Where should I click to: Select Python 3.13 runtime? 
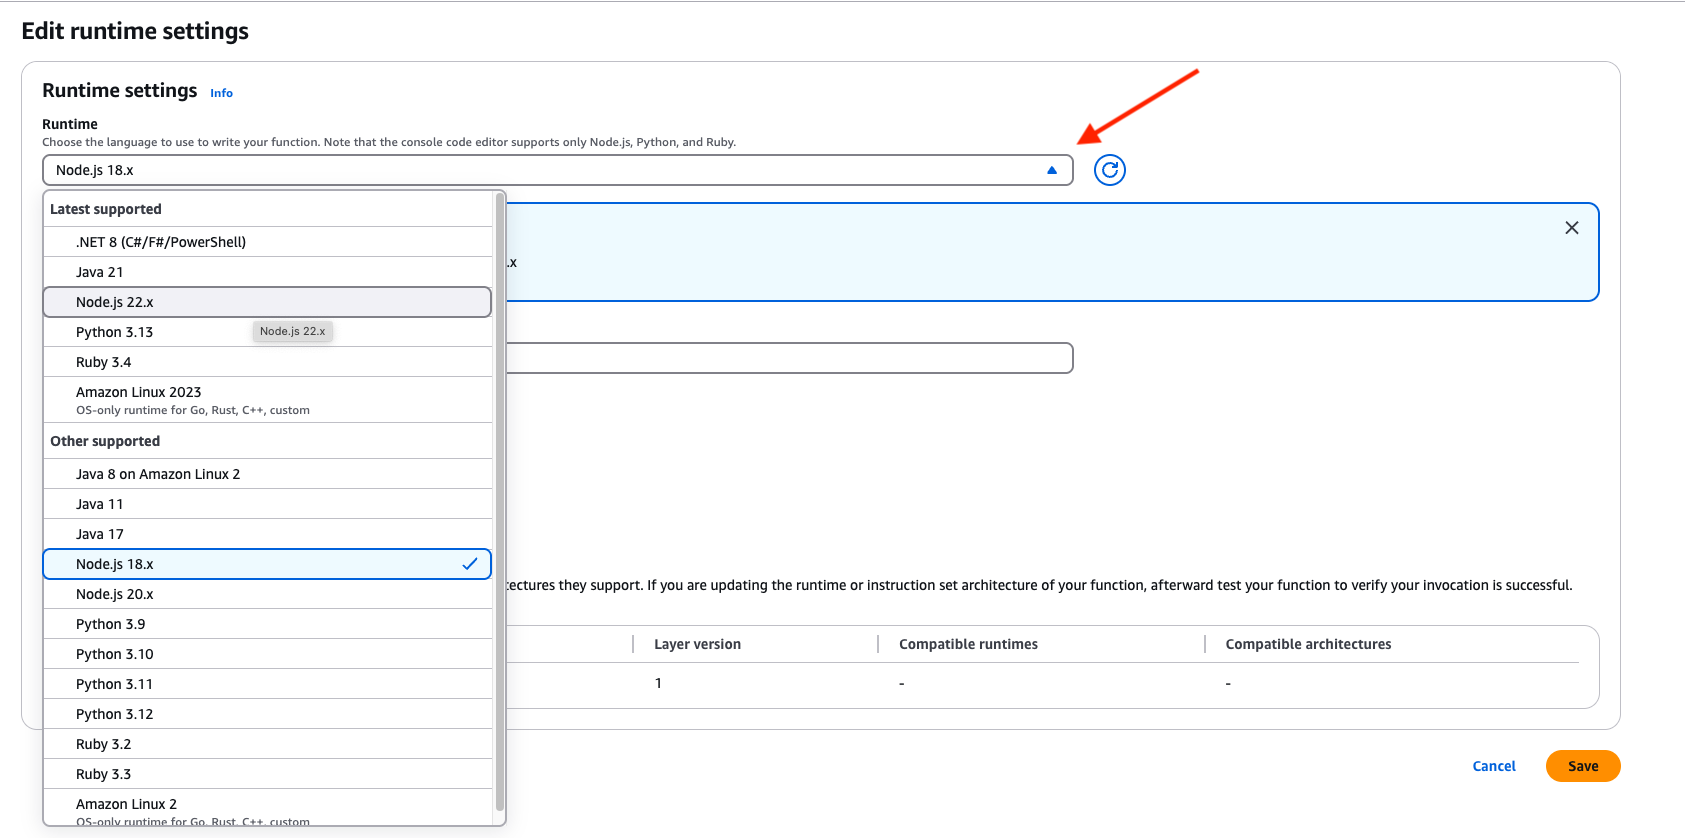click(x=268, y=332)
